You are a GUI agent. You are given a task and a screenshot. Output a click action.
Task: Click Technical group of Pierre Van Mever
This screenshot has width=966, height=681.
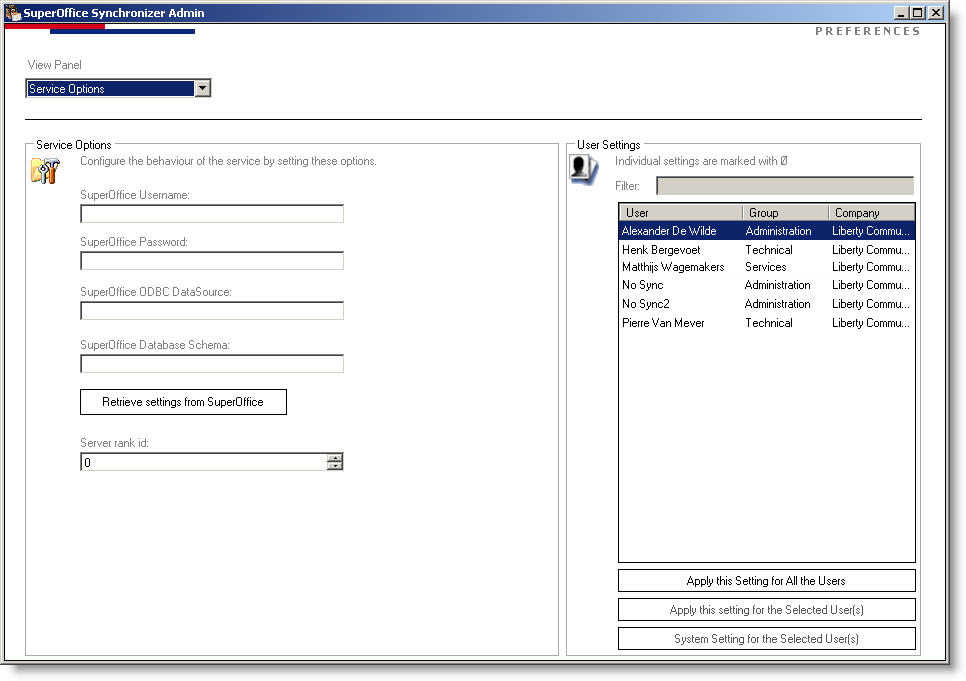point(769,322)
